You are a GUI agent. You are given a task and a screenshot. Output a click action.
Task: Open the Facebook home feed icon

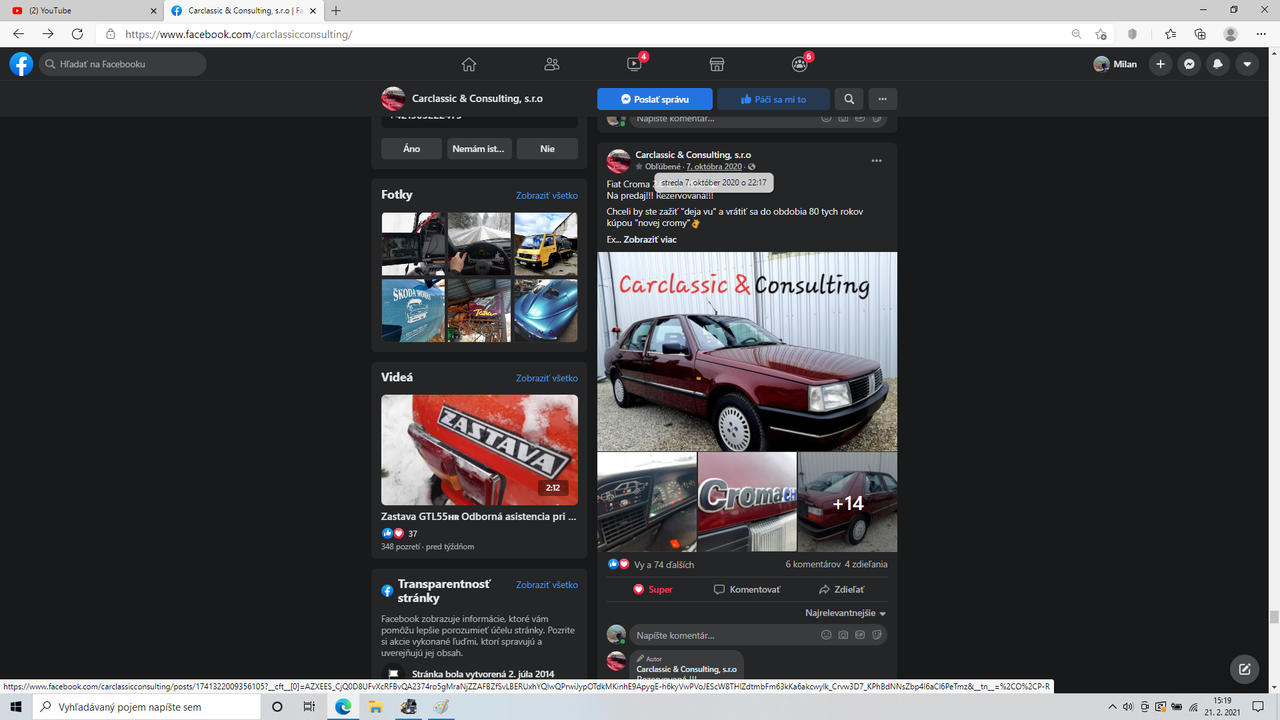click(x=468, y=64)
